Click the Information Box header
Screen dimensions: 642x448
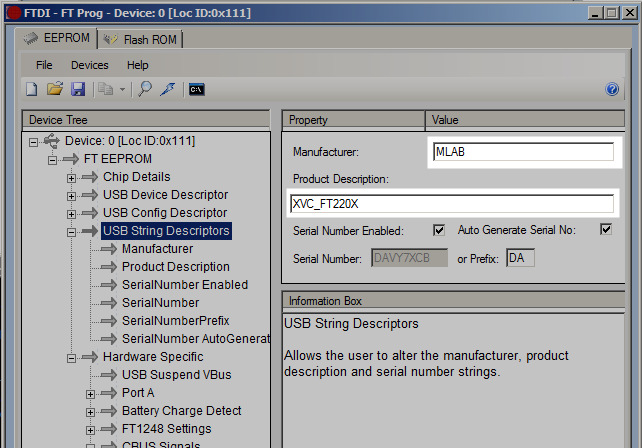453,301
